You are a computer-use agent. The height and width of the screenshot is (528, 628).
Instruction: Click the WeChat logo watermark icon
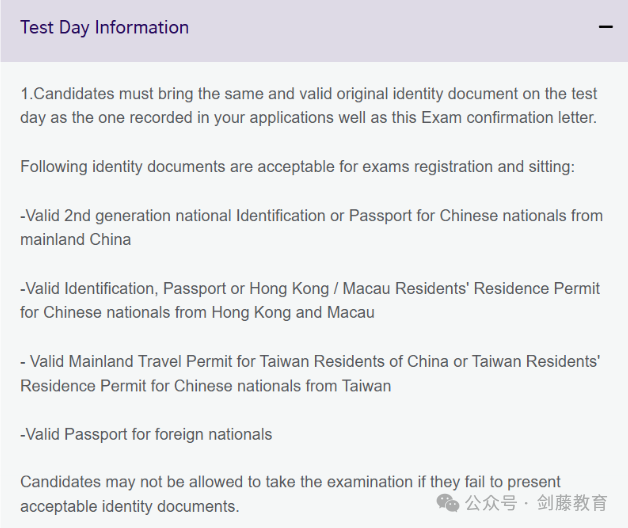click(447, 503)
